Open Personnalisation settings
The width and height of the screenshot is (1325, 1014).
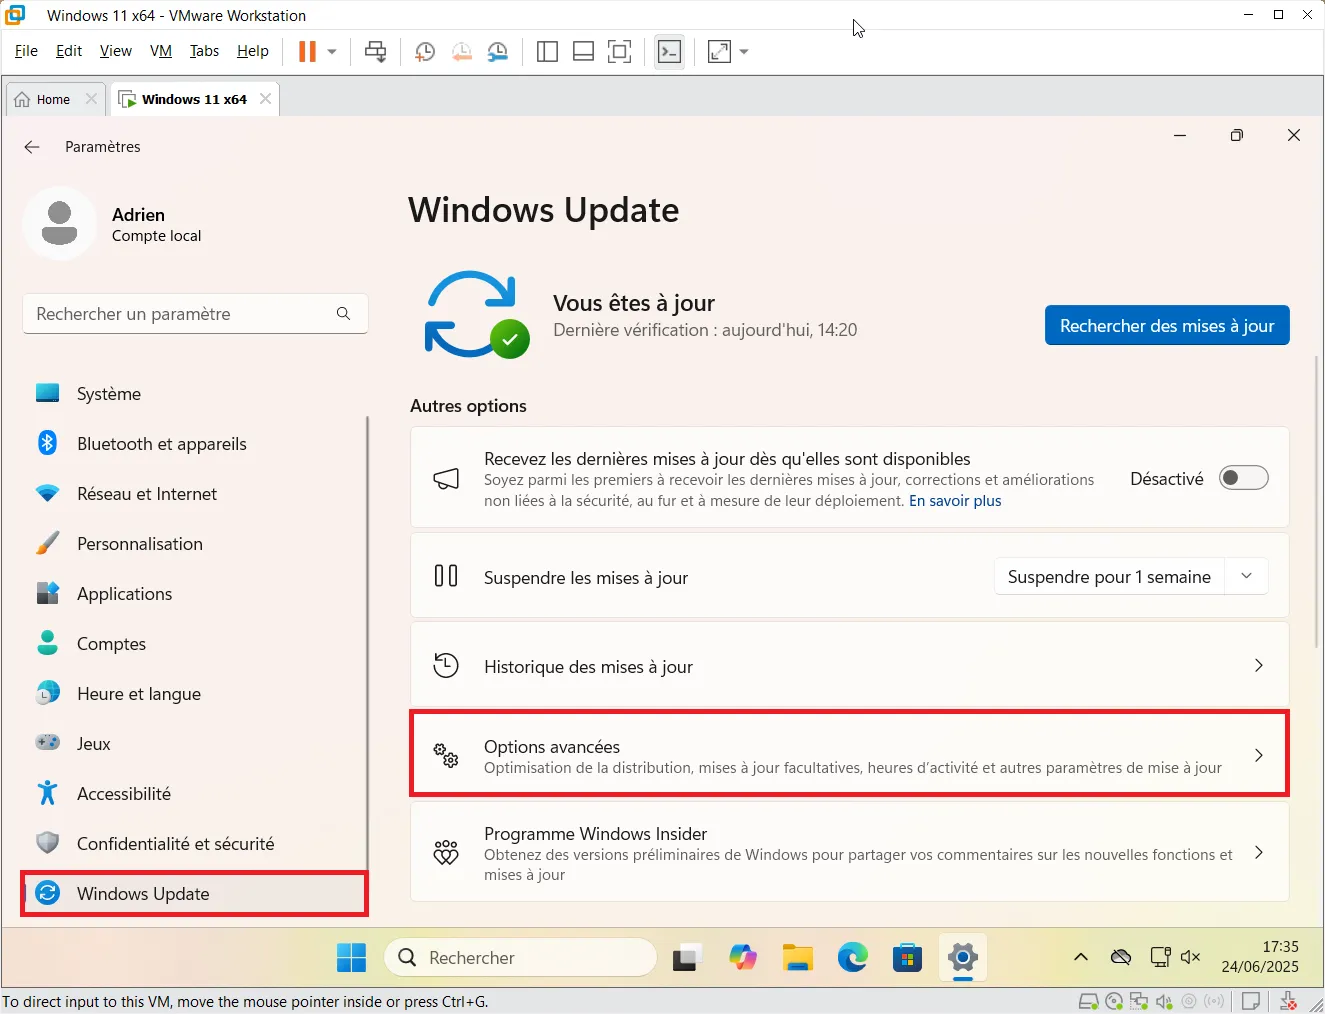(x=195, y=544)
